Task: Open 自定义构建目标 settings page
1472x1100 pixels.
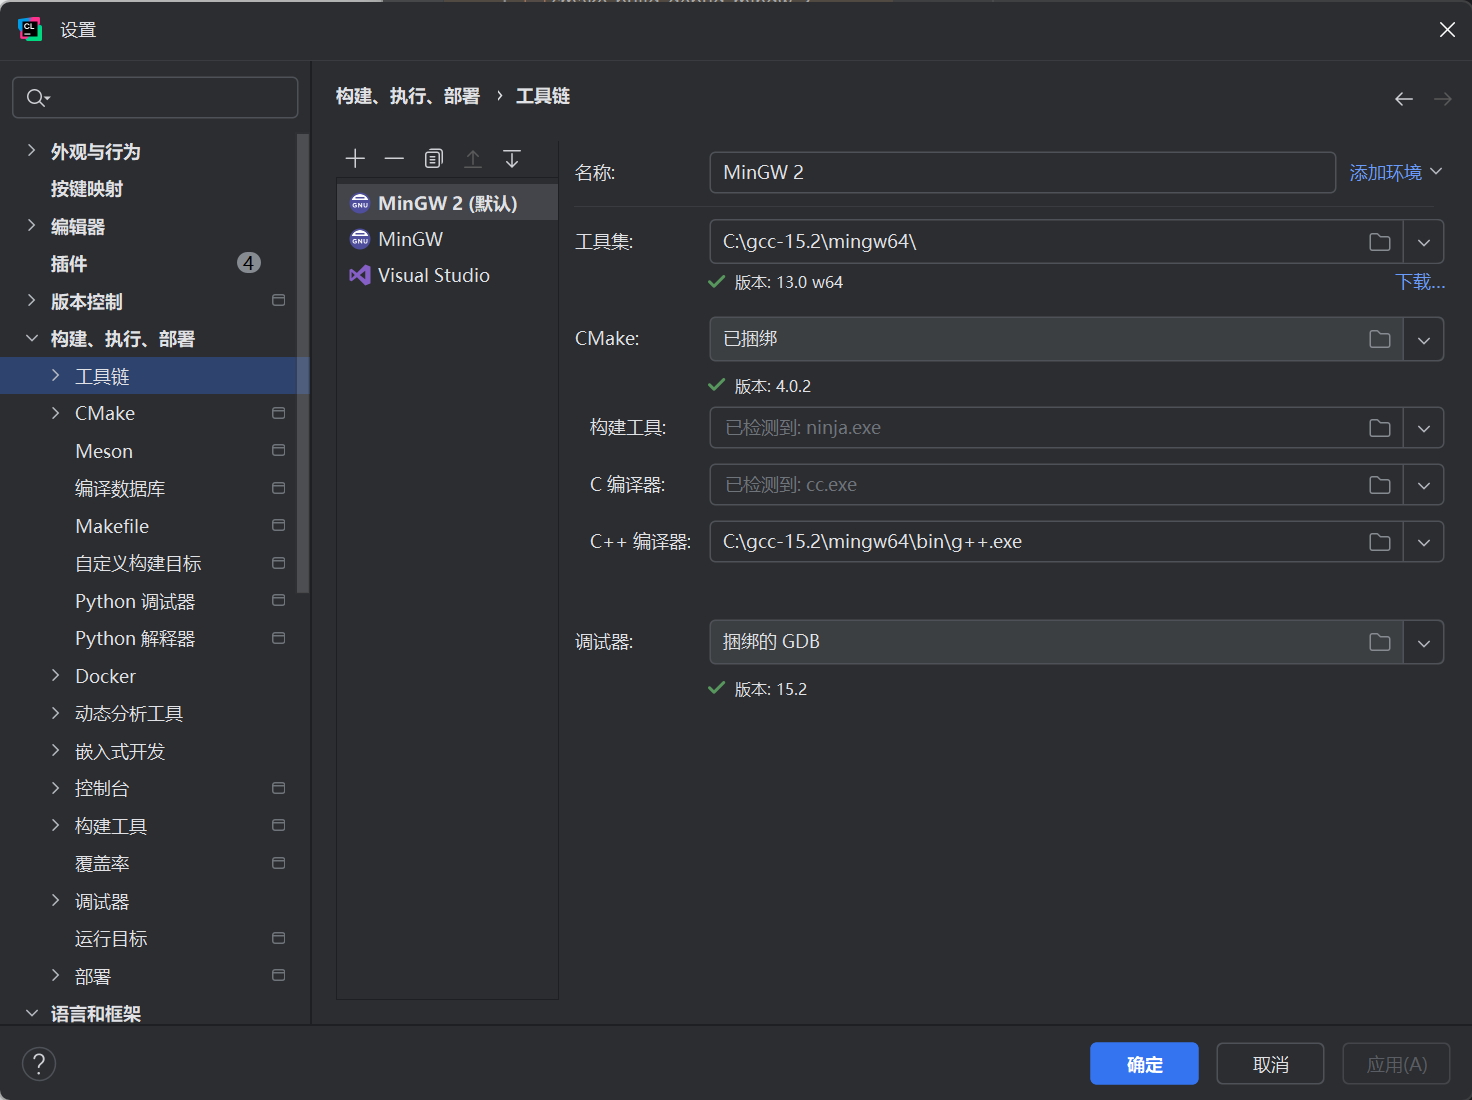Action: tap(138, 564)
